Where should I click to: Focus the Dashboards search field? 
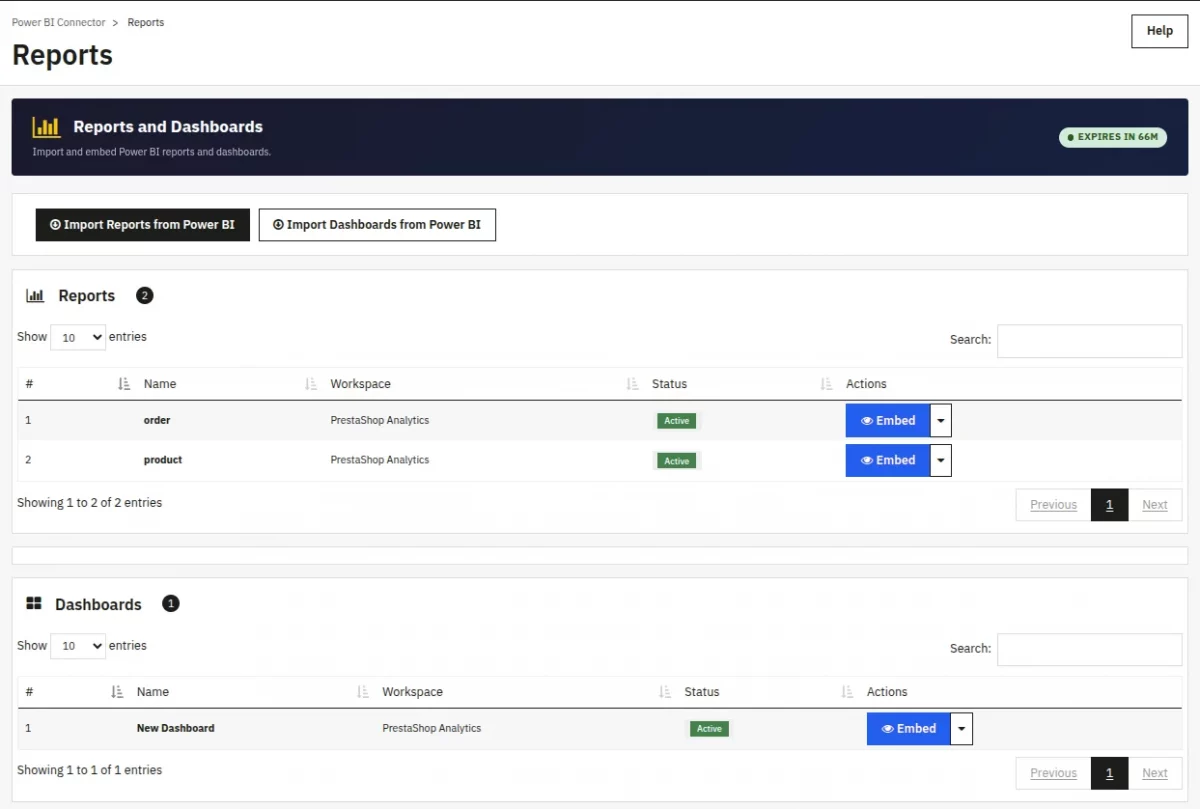1089,649
